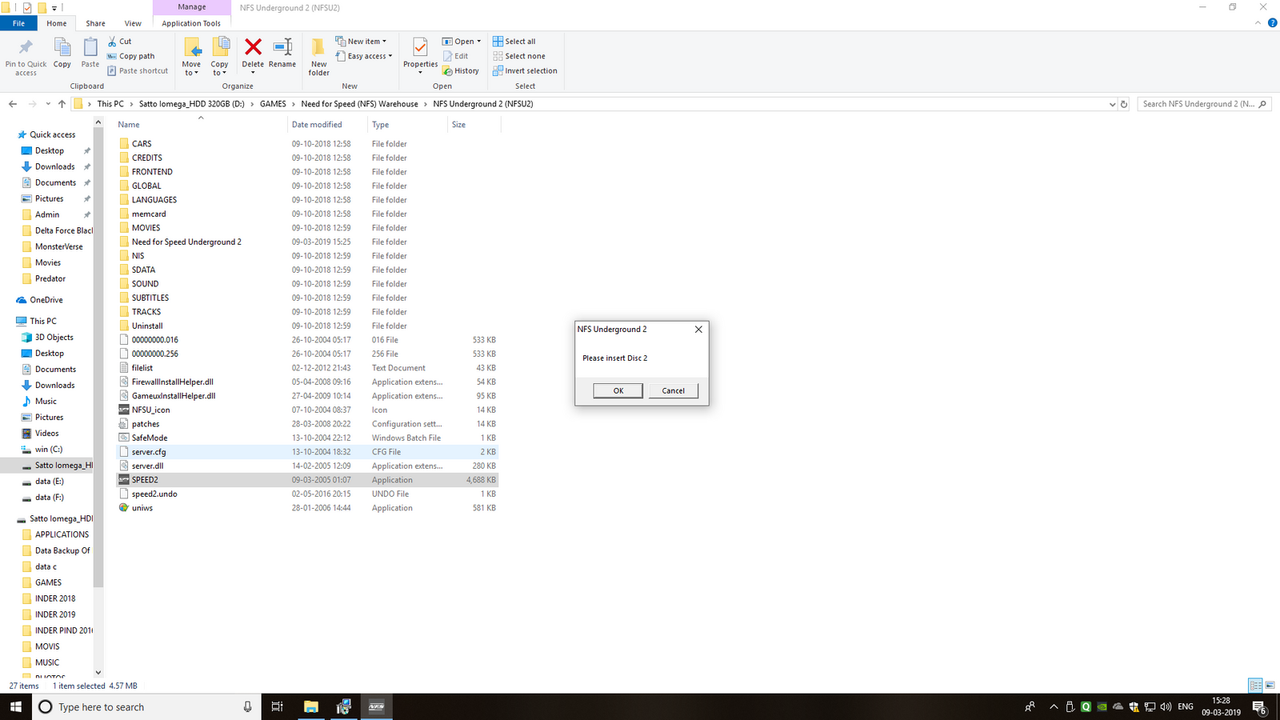Go up one folder level arrow
The height and width of the screenshot is (720, 1280).
(62, 104)
